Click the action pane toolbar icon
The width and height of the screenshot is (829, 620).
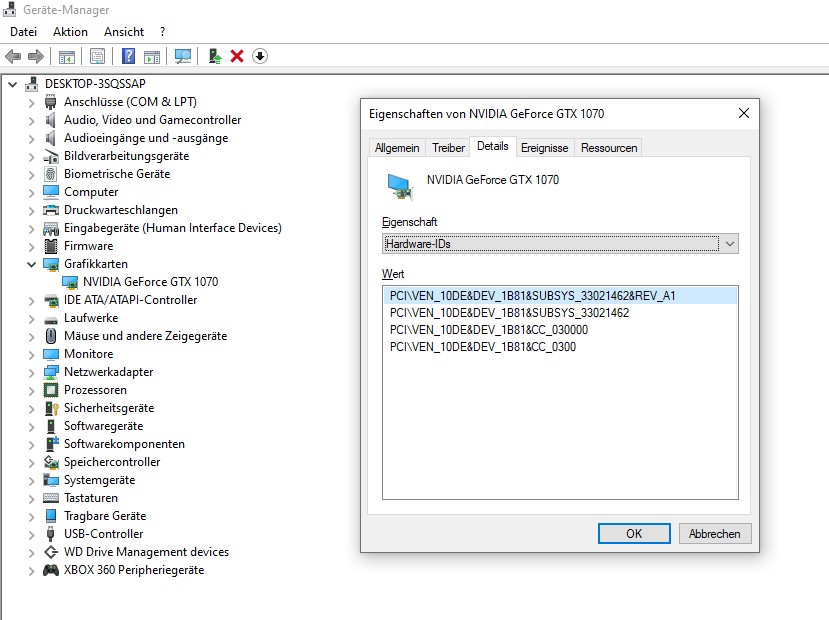pyautogui.click(x=152, y=57)
